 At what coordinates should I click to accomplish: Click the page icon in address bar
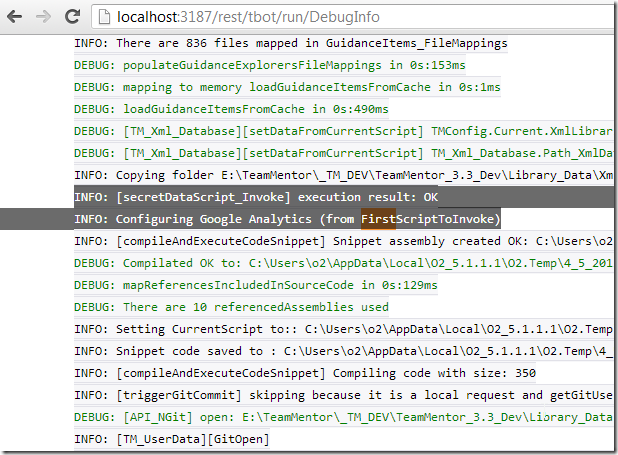click(105, 17)
